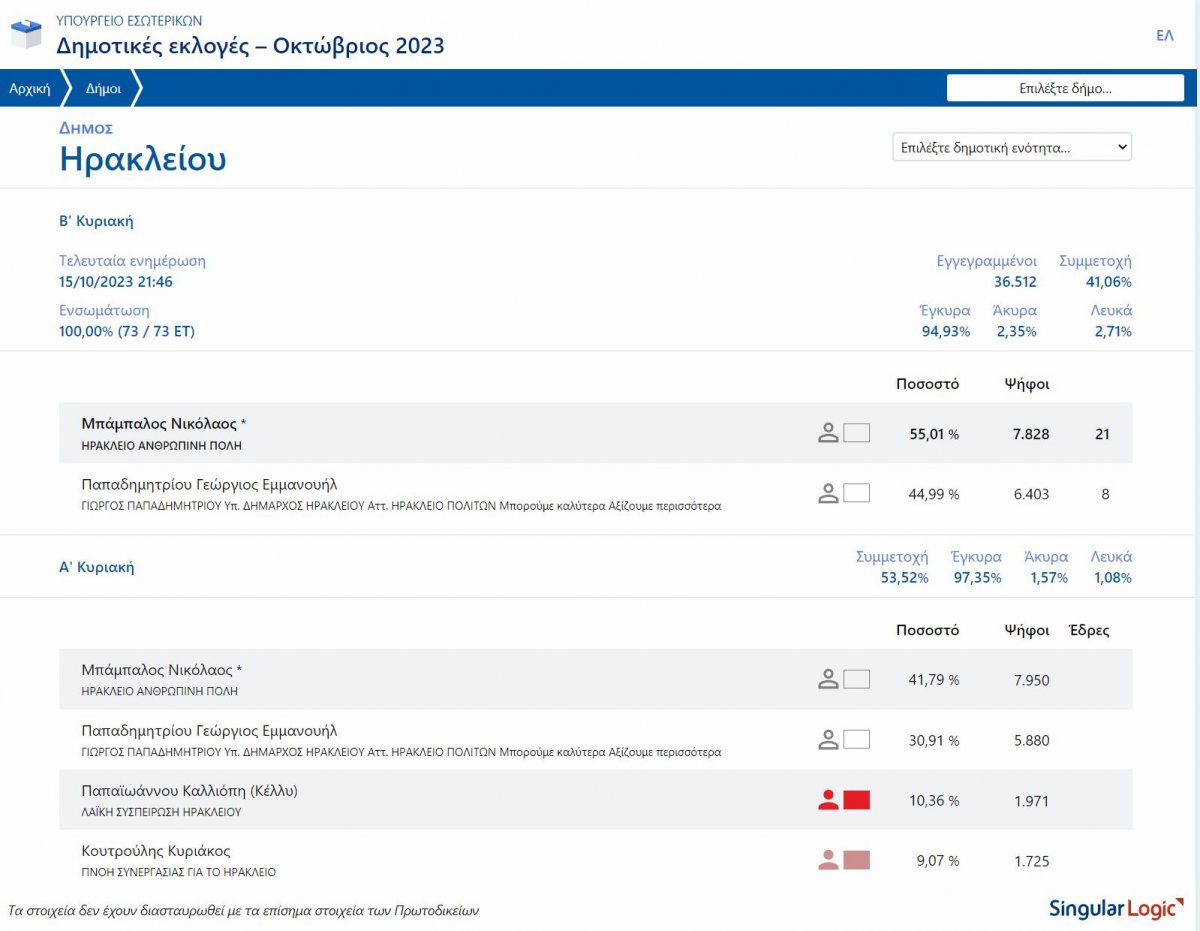Open Δήμοι in breadcrumb navigation
Screen dimensions: 1200x931
103,88
